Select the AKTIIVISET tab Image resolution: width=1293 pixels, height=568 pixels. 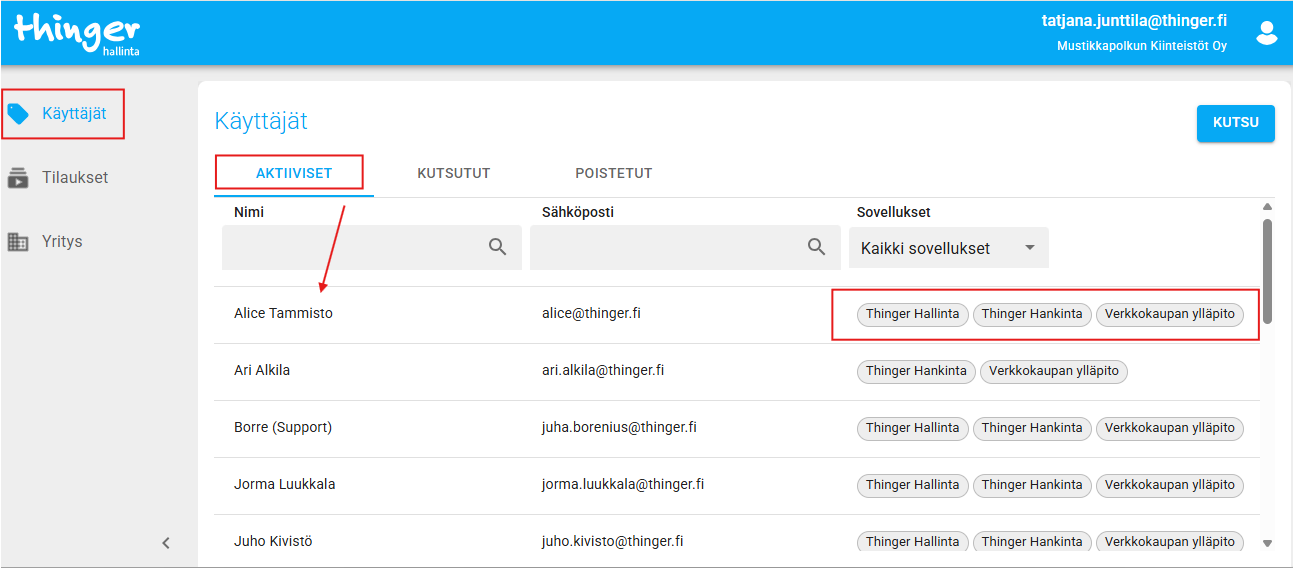pos(294,173)
